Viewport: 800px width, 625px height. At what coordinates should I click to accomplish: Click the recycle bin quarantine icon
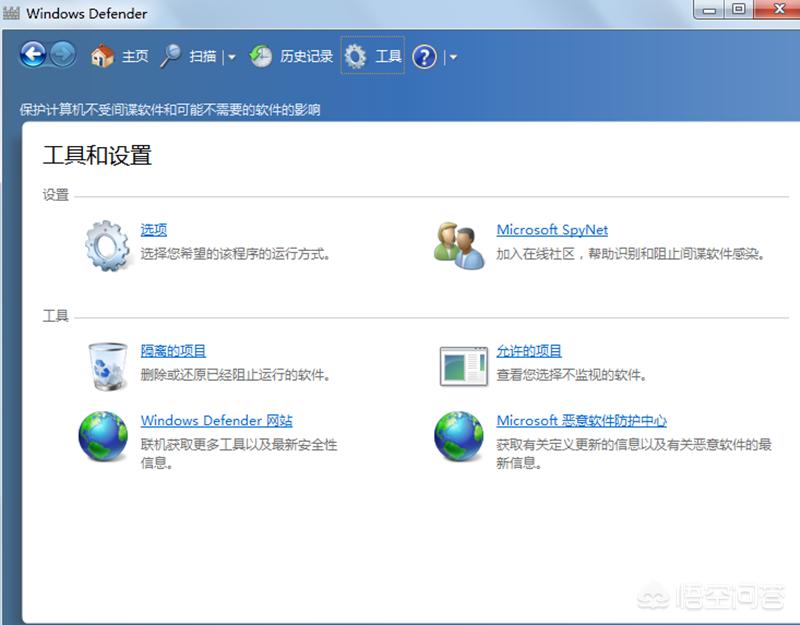107,365
